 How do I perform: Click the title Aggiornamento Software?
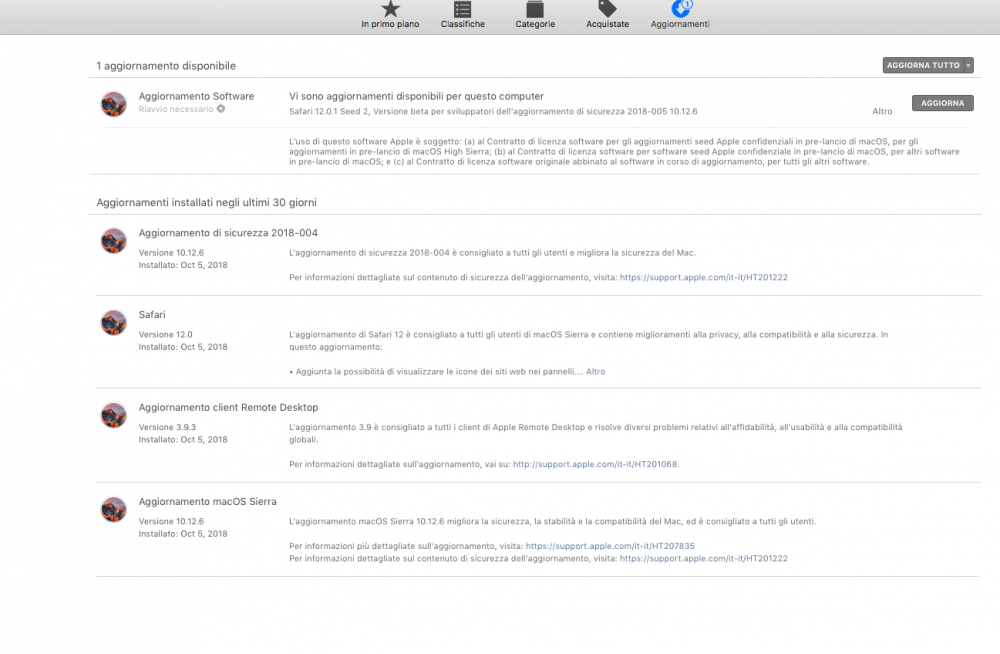coord(196,96)
